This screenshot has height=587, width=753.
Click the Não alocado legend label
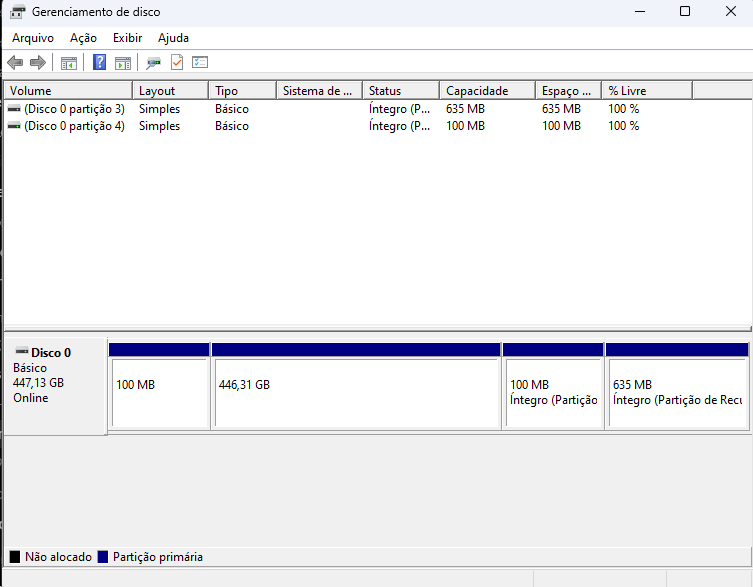pos(59,557)
